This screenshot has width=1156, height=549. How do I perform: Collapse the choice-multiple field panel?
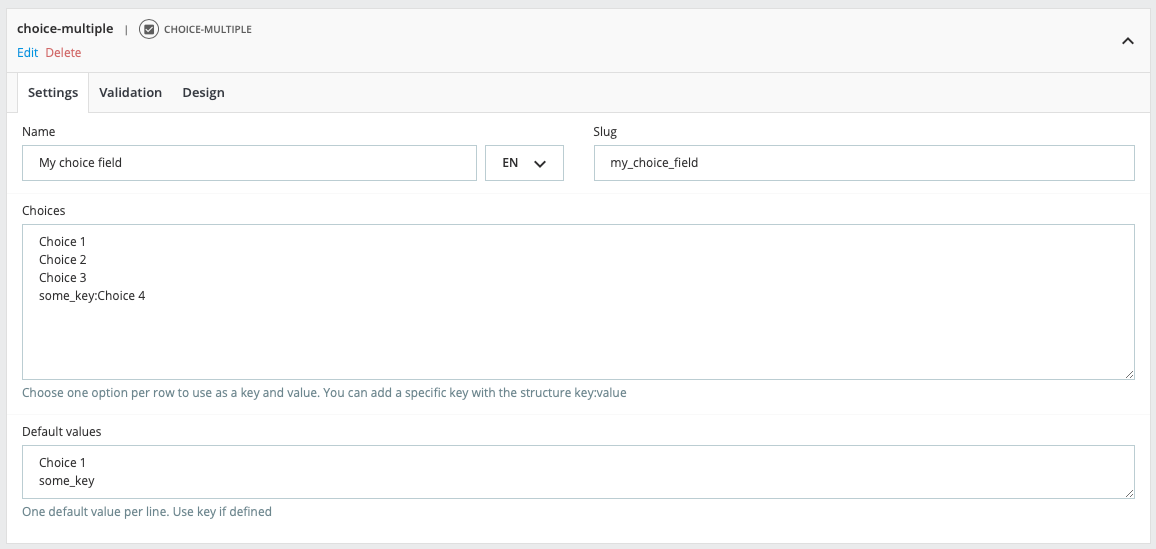tap(1127, 41)
